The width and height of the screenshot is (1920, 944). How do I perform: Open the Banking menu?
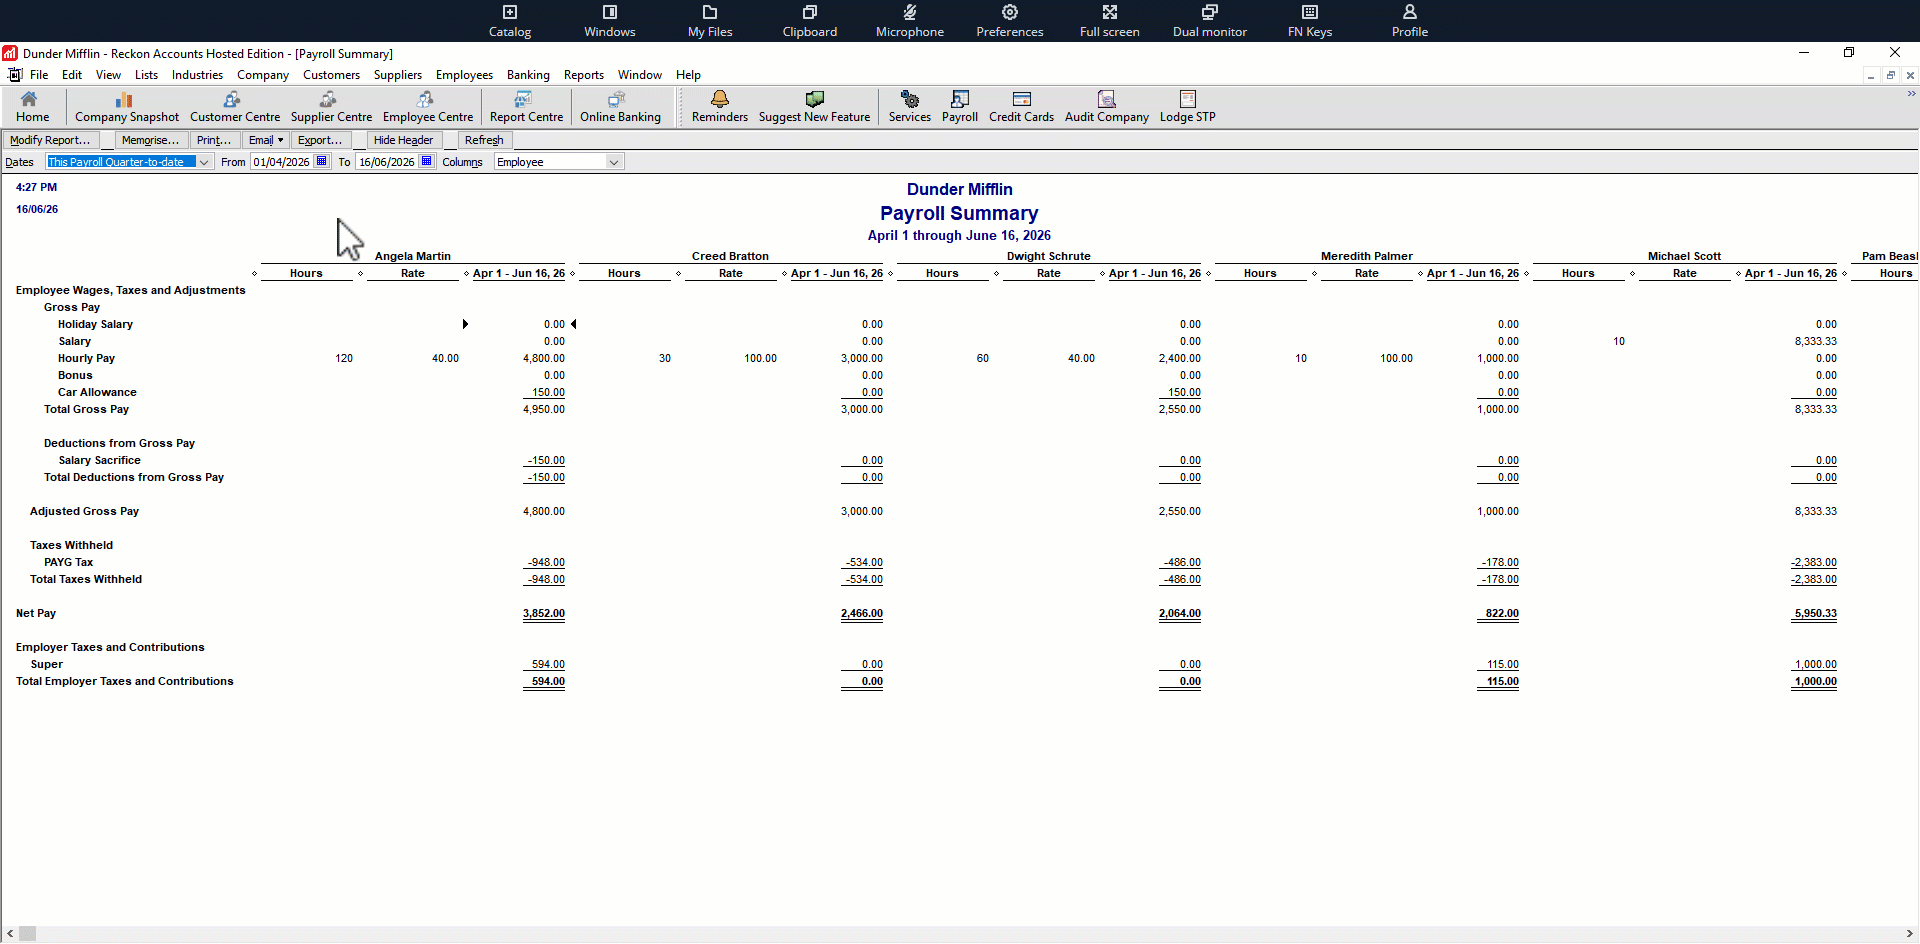click(528, 75)
